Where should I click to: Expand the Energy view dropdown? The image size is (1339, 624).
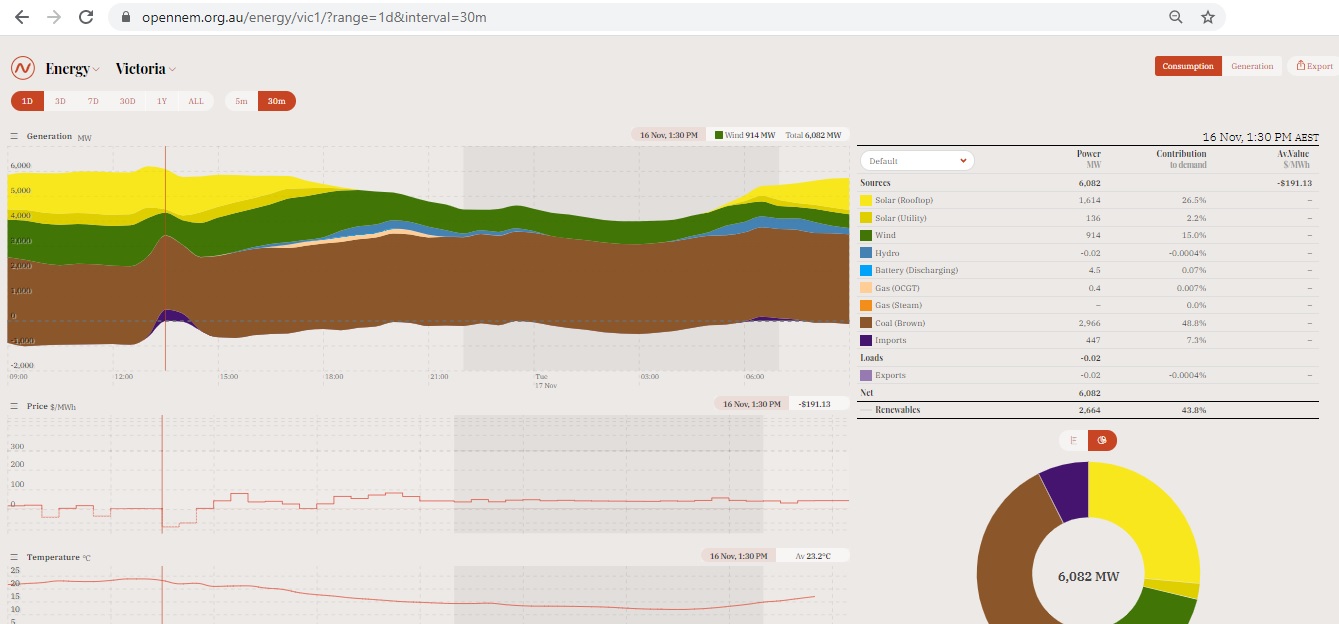[x=73, y=69]
